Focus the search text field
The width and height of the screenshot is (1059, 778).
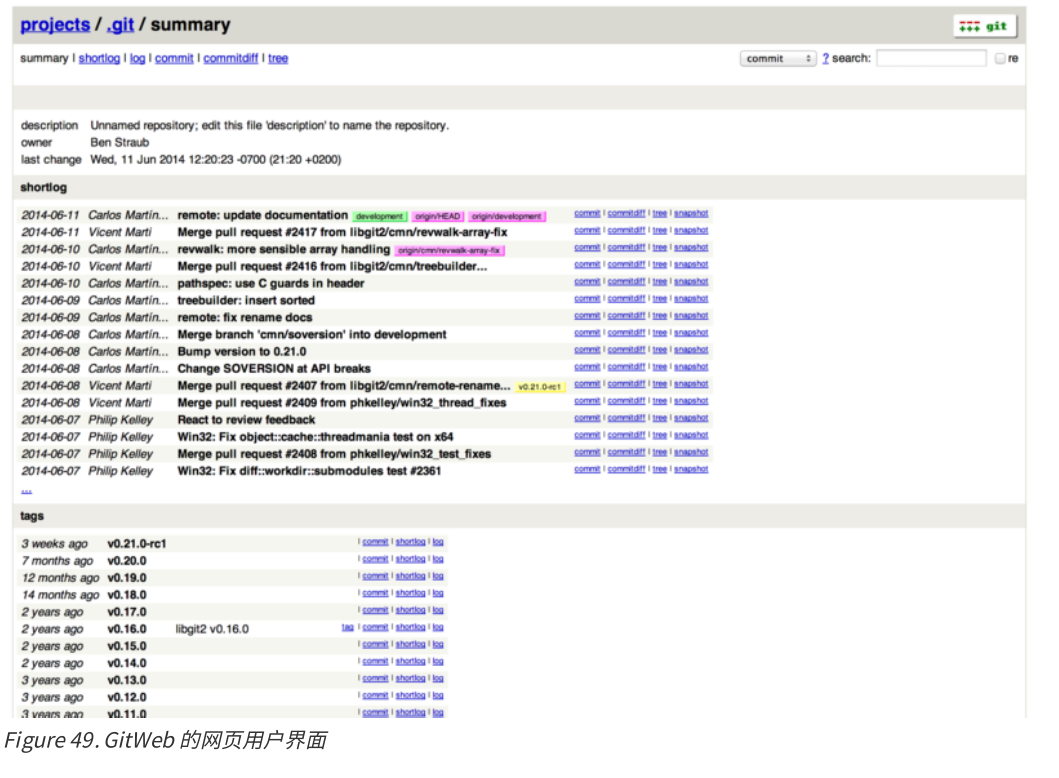pos(931,59)
